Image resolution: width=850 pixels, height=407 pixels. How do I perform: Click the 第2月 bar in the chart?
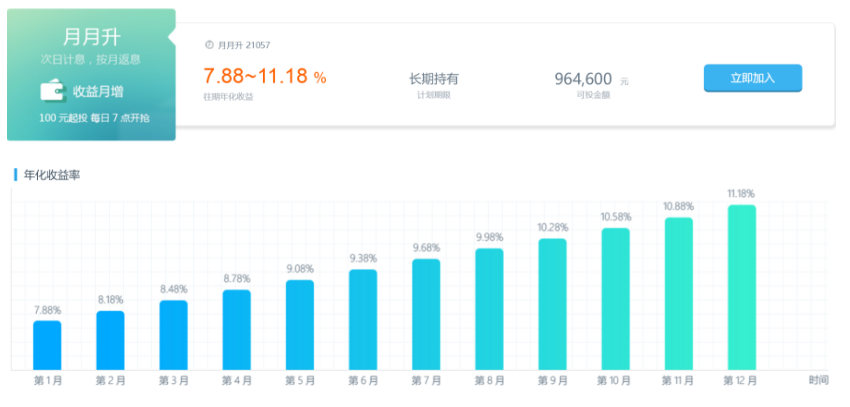pos(111,340)
